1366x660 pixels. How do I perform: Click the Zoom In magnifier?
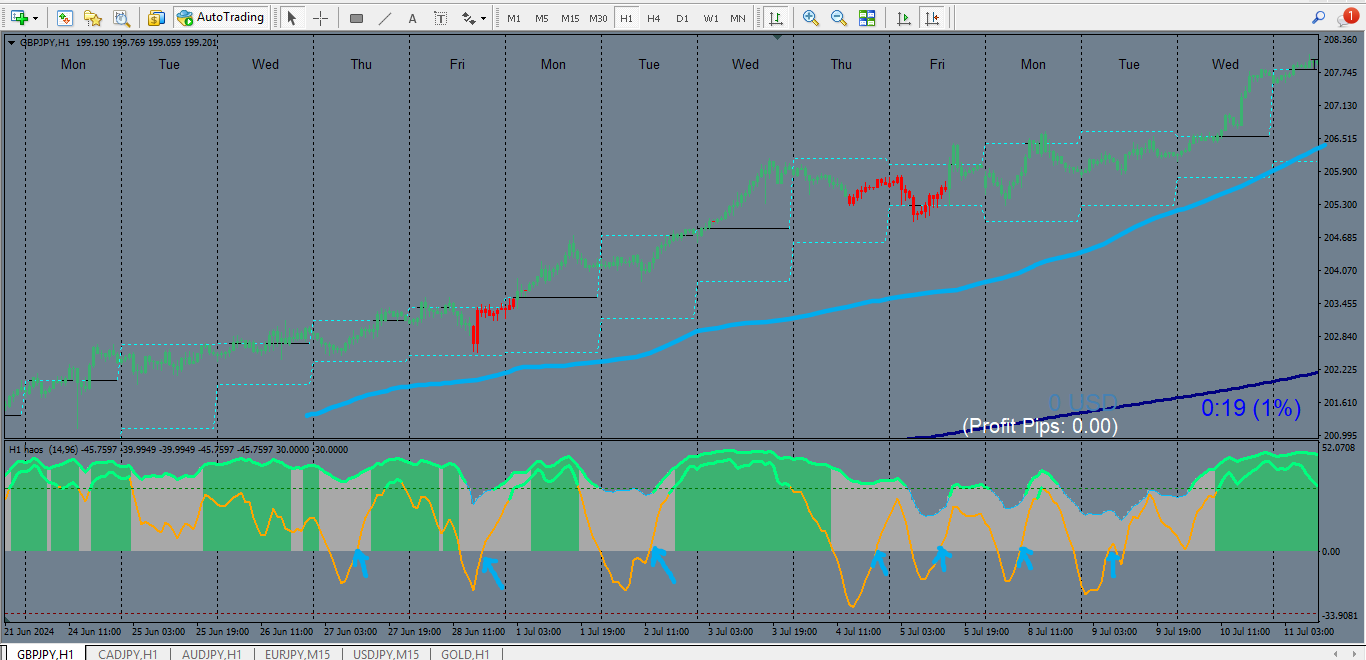tap(811, 18)
